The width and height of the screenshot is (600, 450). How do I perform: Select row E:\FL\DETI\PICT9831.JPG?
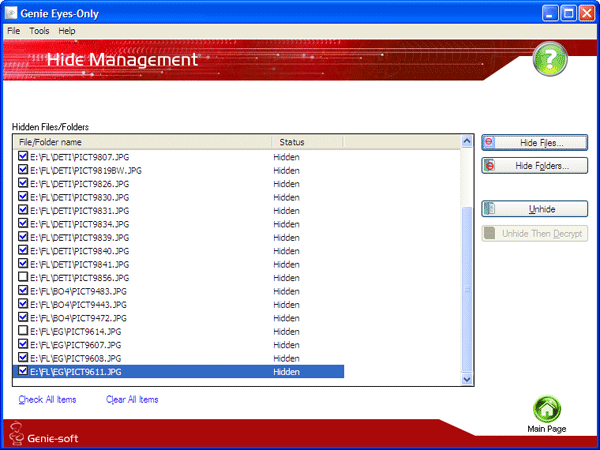tap(178, 210)
